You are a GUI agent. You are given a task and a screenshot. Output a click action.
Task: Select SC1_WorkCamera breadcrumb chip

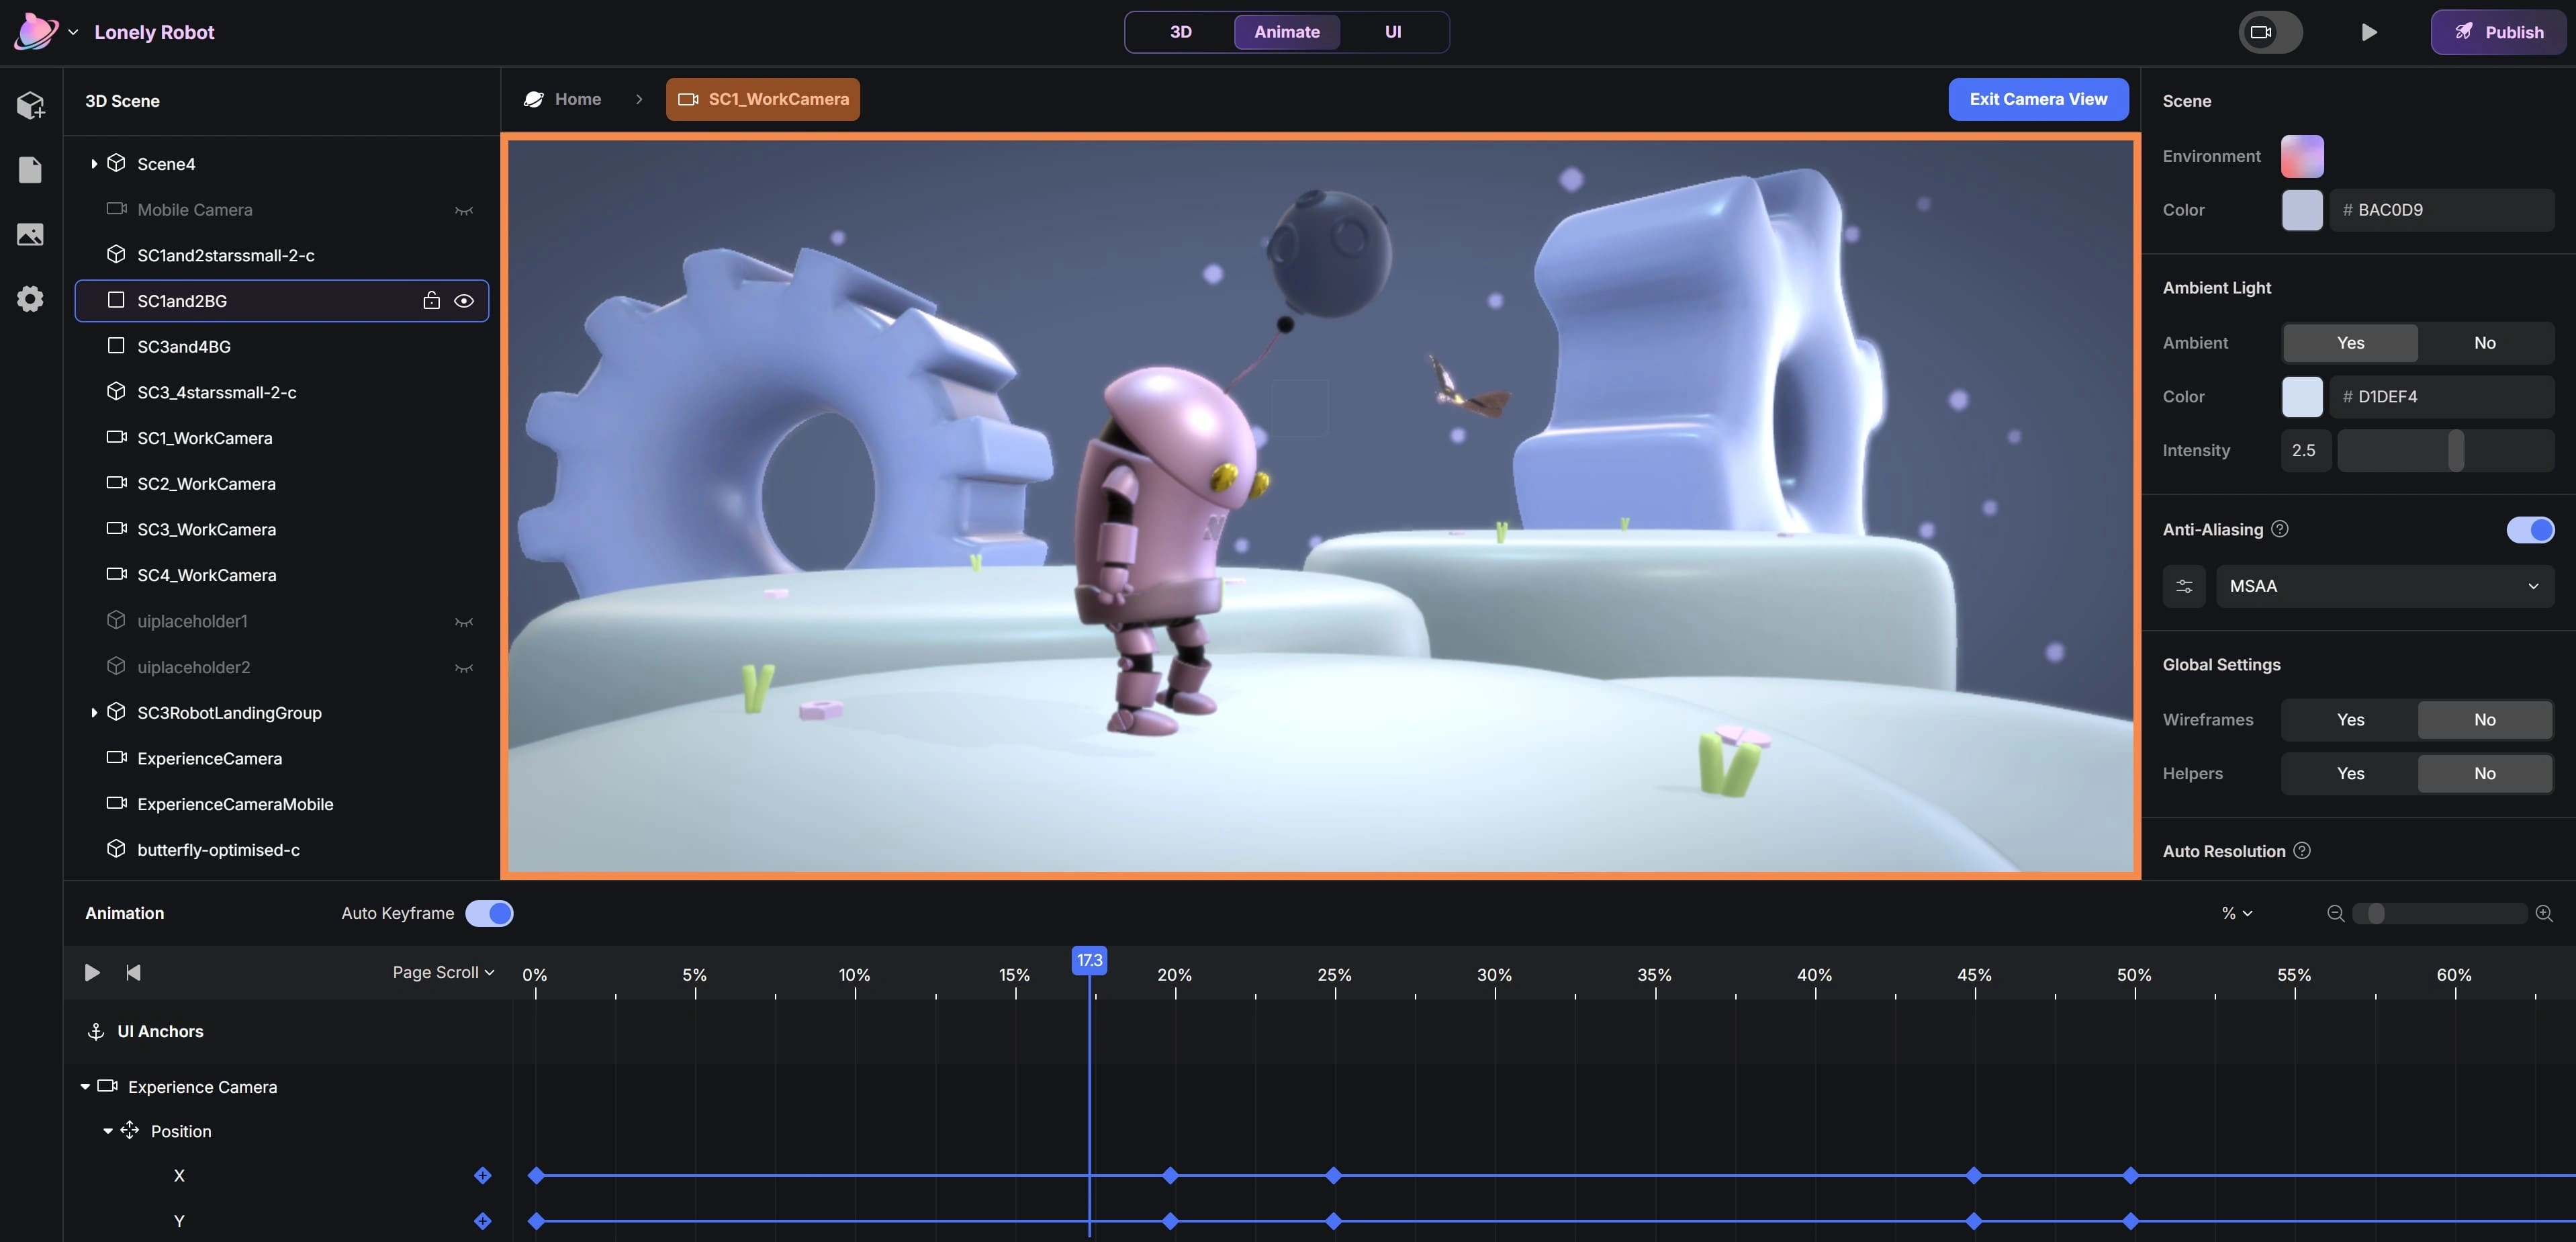763,99
